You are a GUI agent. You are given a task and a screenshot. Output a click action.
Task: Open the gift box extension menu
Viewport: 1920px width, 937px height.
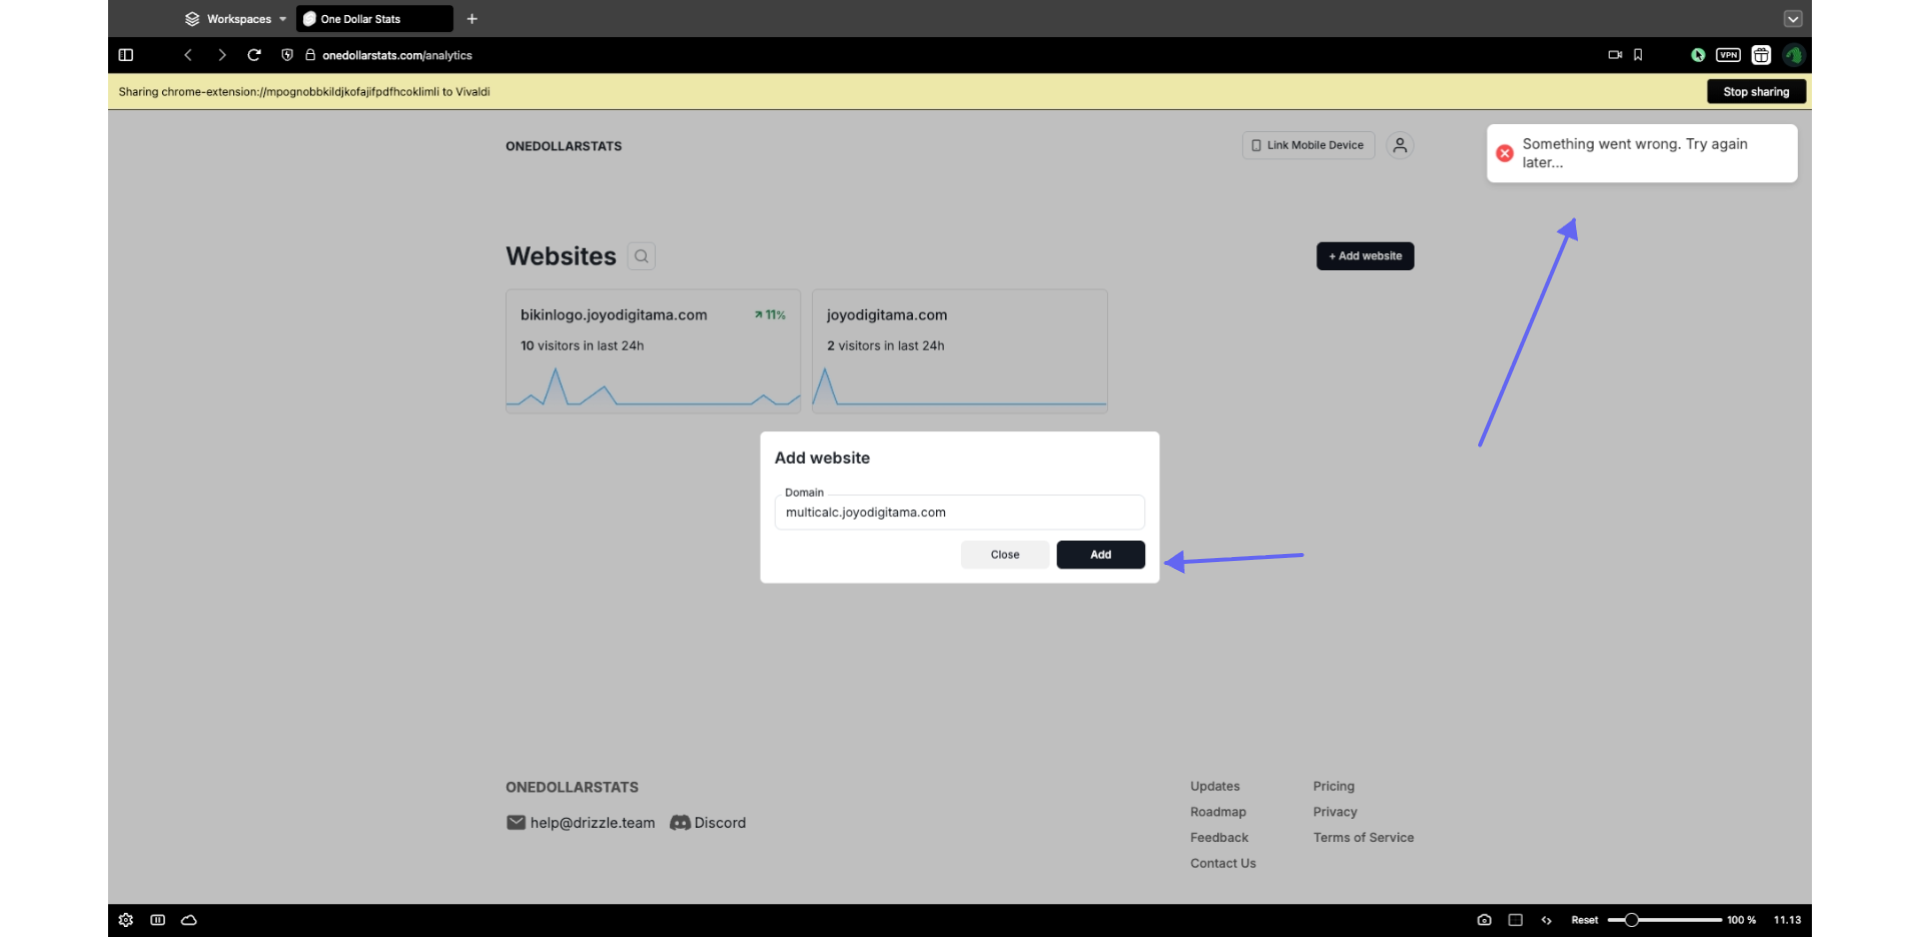click(1761, 55)
